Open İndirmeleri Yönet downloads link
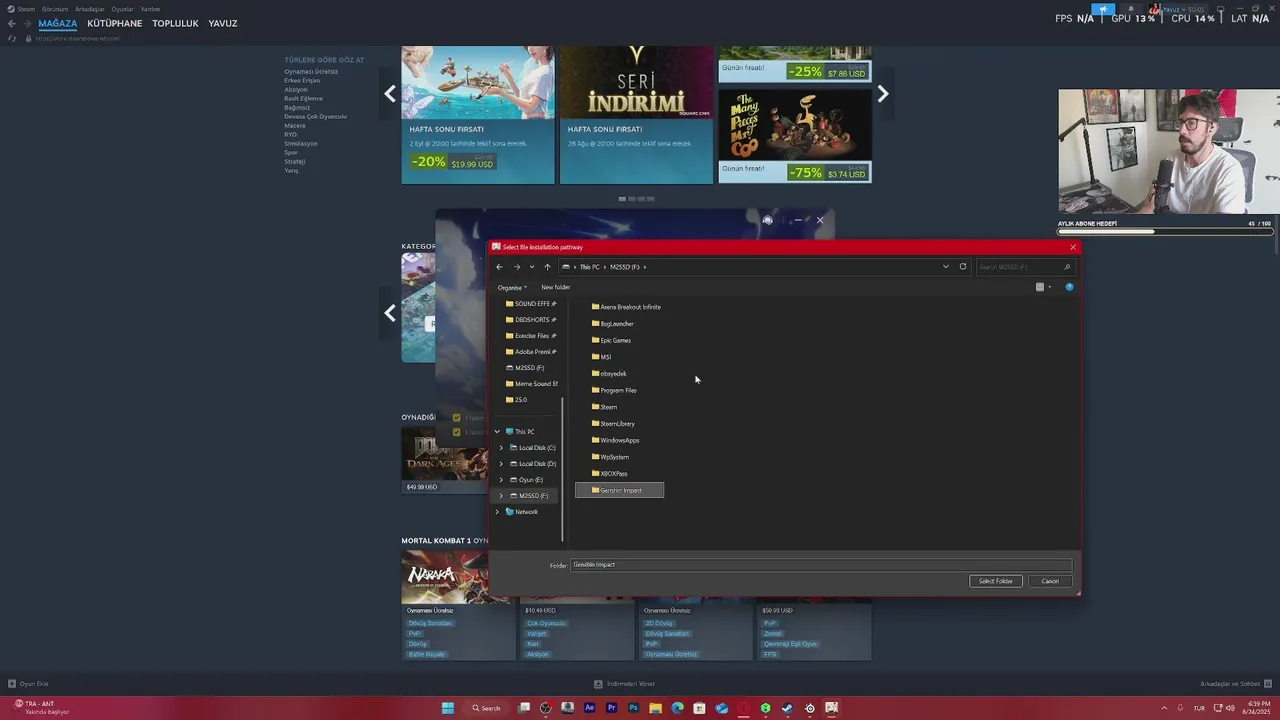Image resolution: width=1280 pixels, height=720 pixels. 625,684
